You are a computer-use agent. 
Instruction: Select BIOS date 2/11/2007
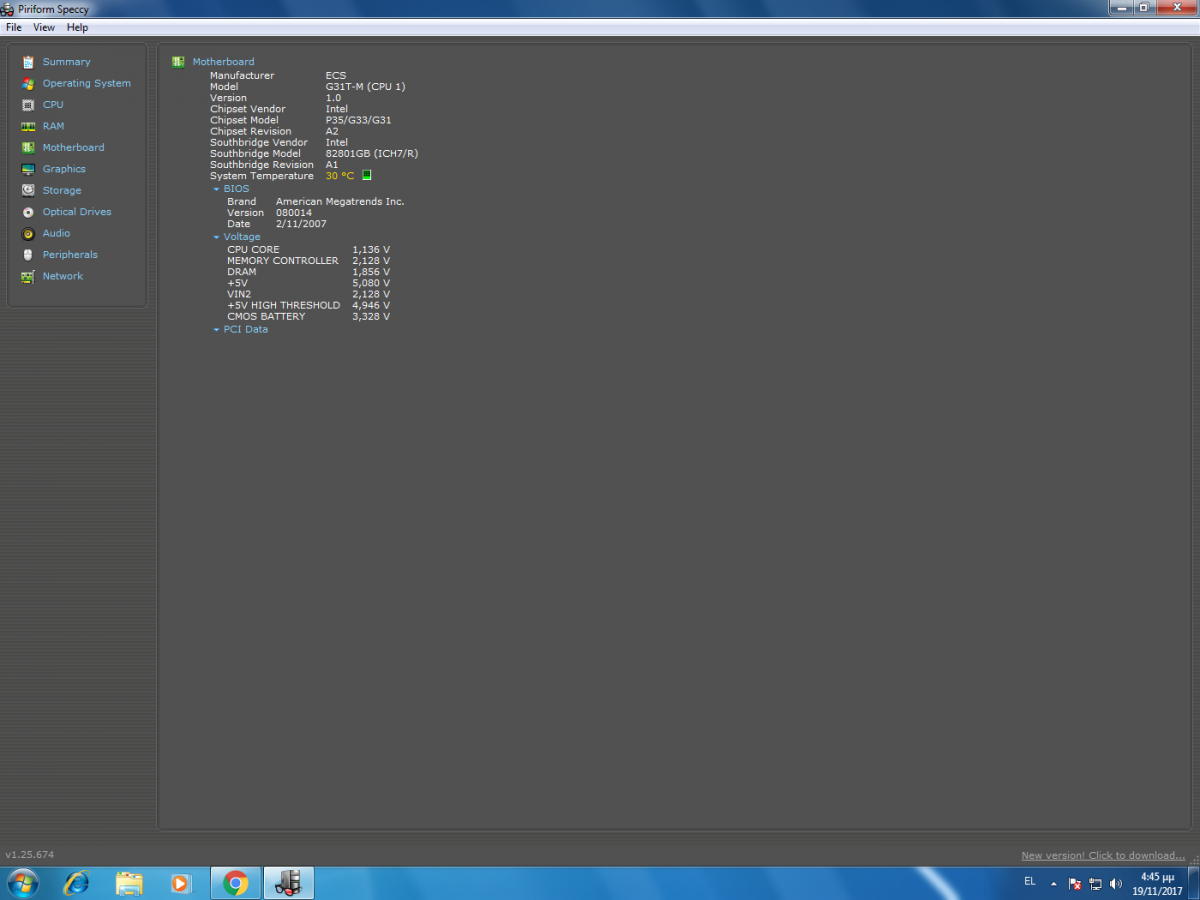[301, 224]
